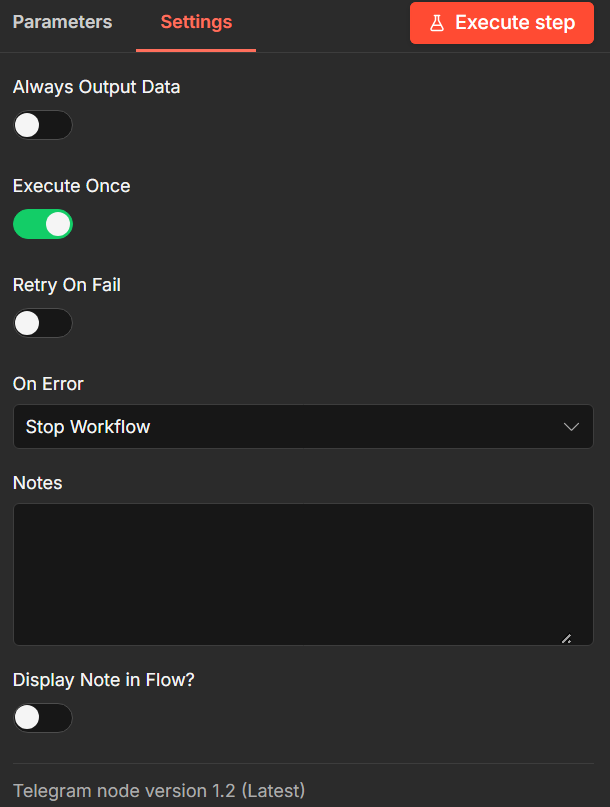
Task: Select the Settings tab
Action: click(x=196, y=22)
